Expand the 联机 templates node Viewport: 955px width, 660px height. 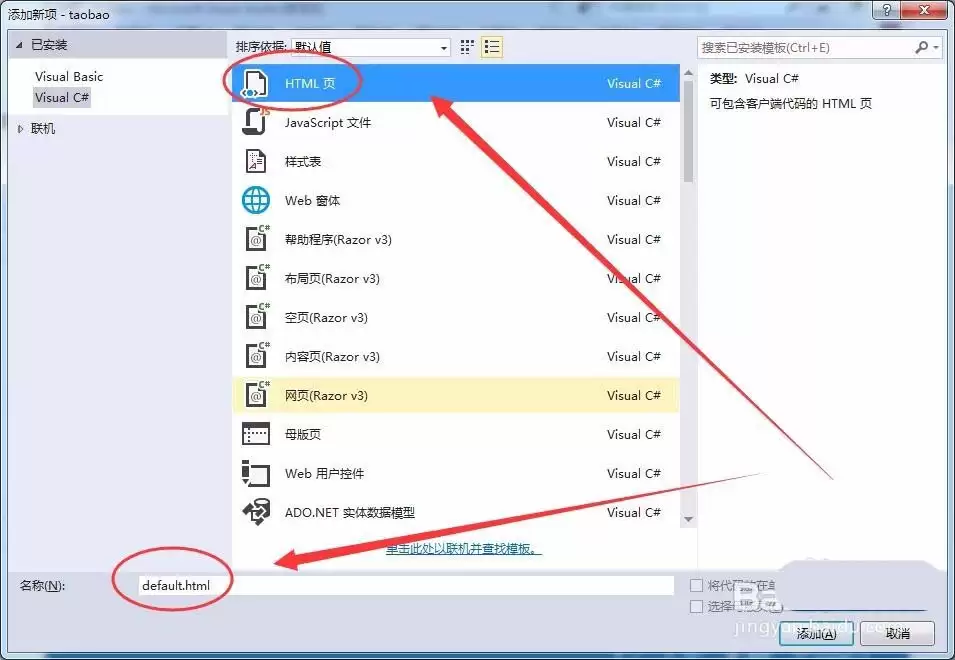click(x=18, y=128)
